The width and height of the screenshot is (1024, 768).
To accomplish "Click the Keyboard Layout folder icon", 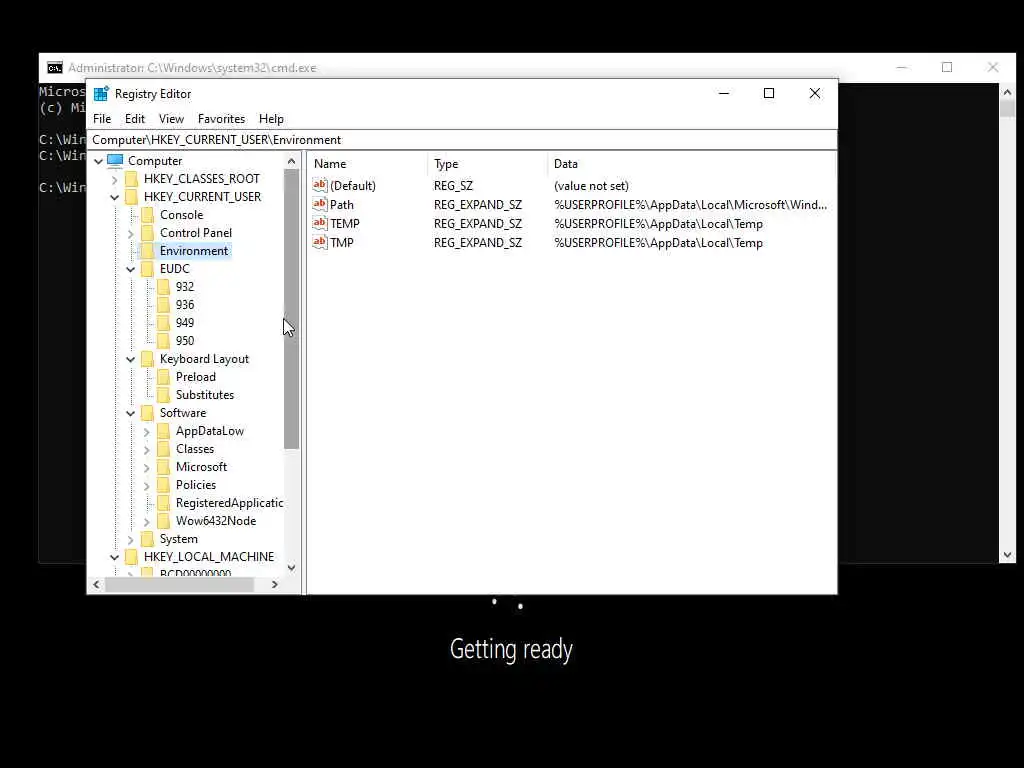I will click(148, 359).
